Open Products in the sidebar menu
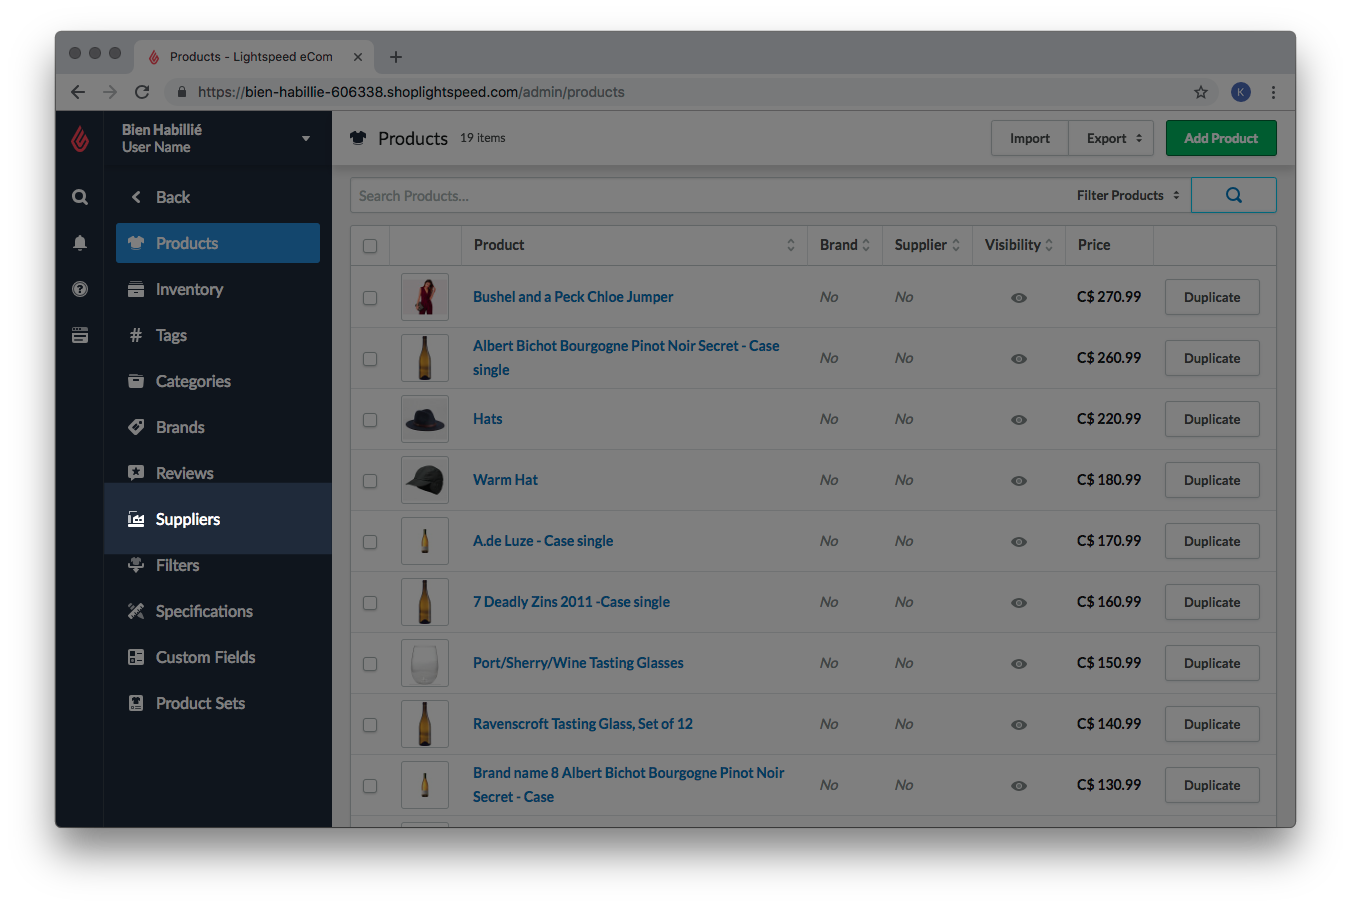 (x=218, y=243)
